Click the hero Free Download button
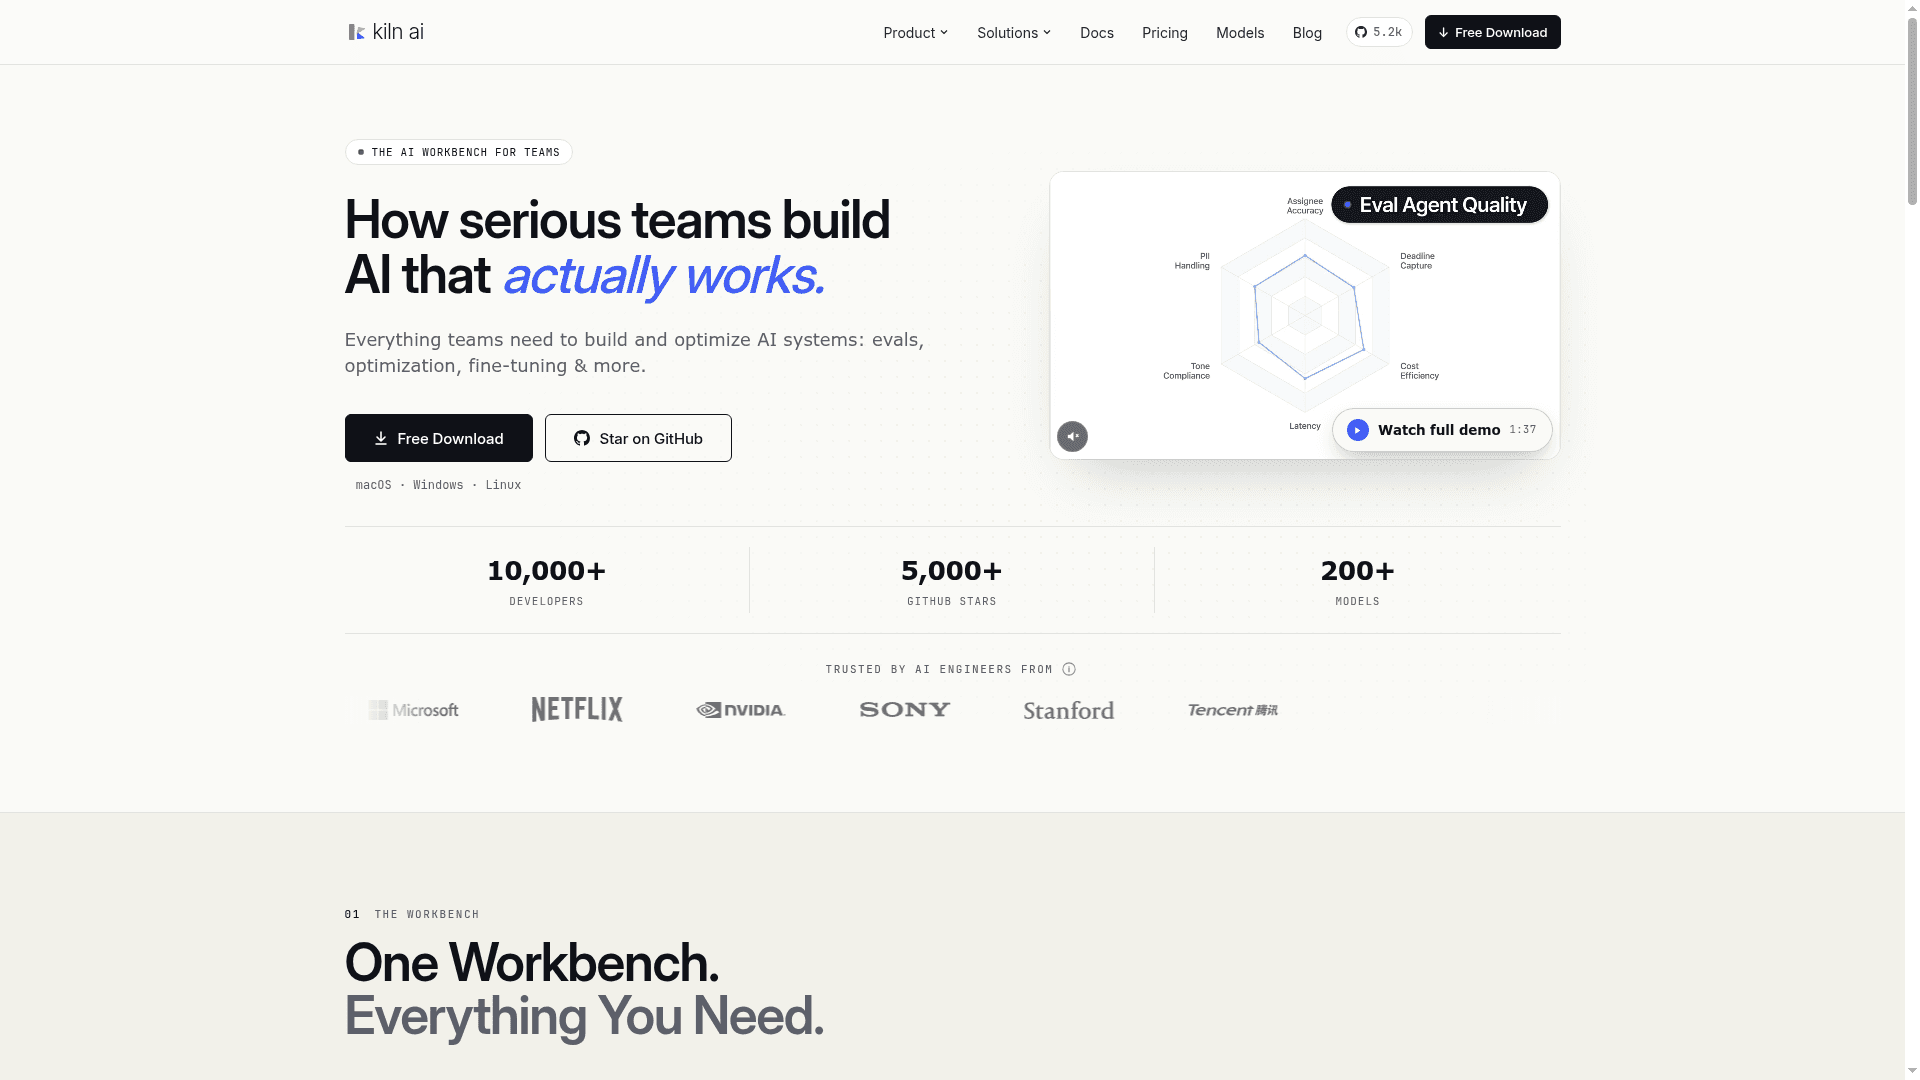The image size is (1920, 1080). coord(438,438)
